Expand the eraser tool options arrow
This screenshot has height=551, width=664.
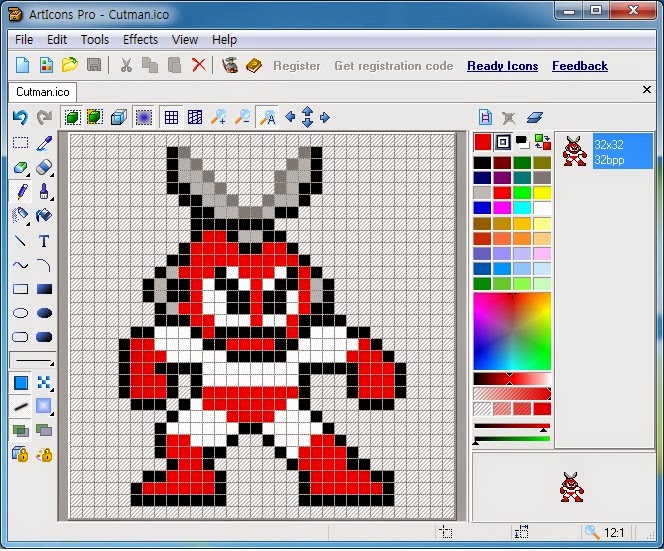pyautogui.click(x=52, y=174)
